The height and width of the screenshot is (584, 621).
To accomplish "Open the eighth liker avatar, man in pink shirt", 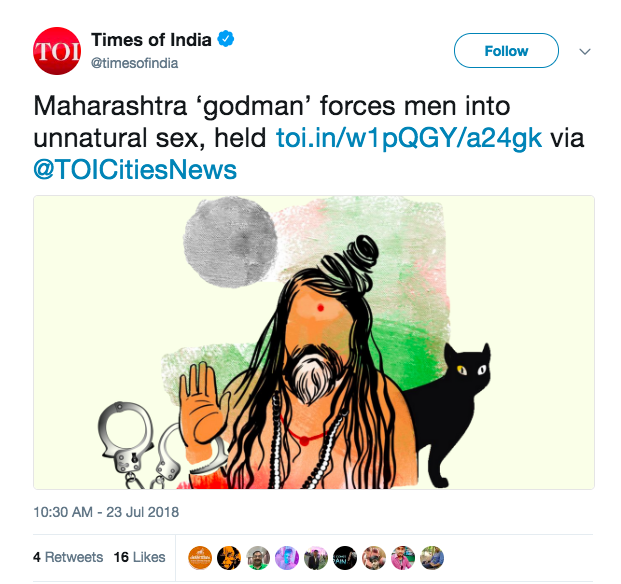I will point(403,557).
